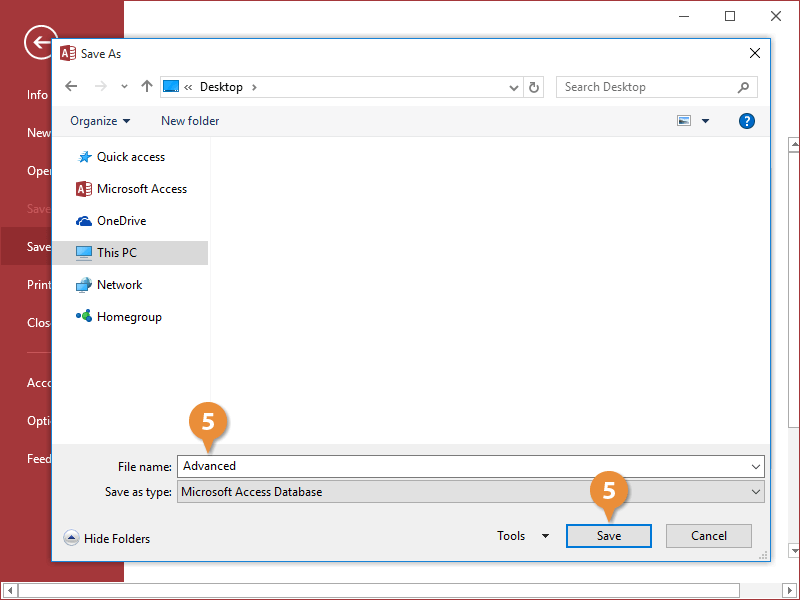
Task: Select Options in the left menu
Action: (x=38, y=420)
